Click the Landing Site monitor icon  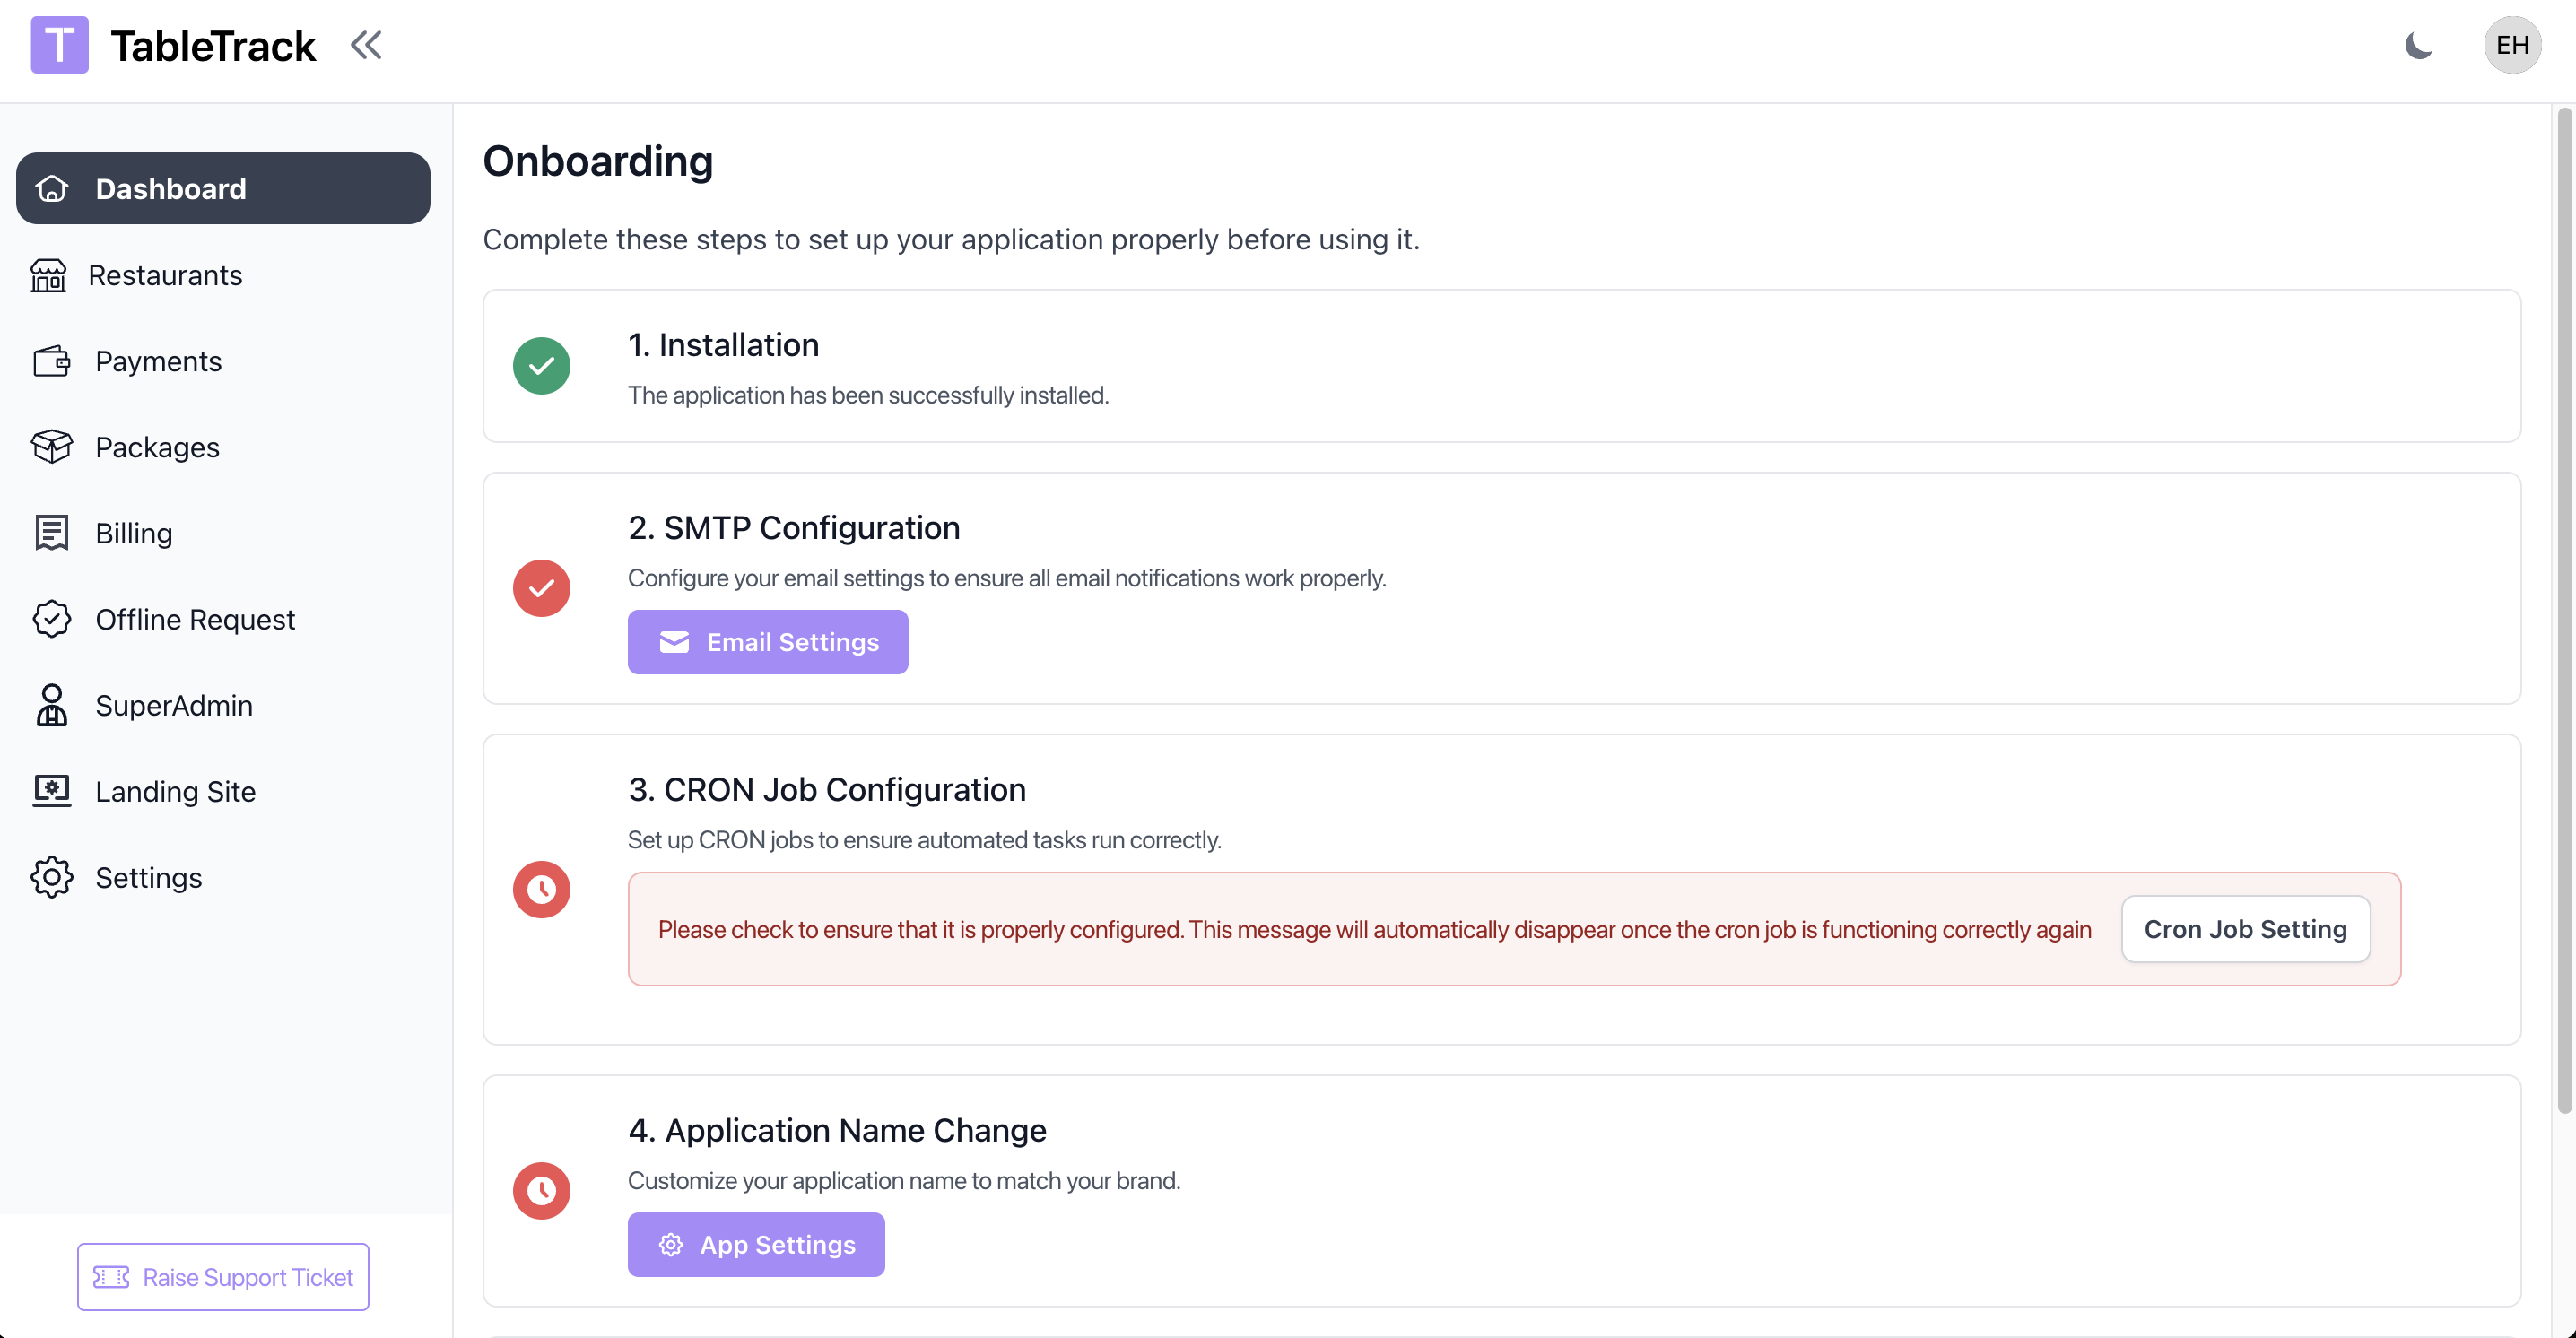coord(51,791)
